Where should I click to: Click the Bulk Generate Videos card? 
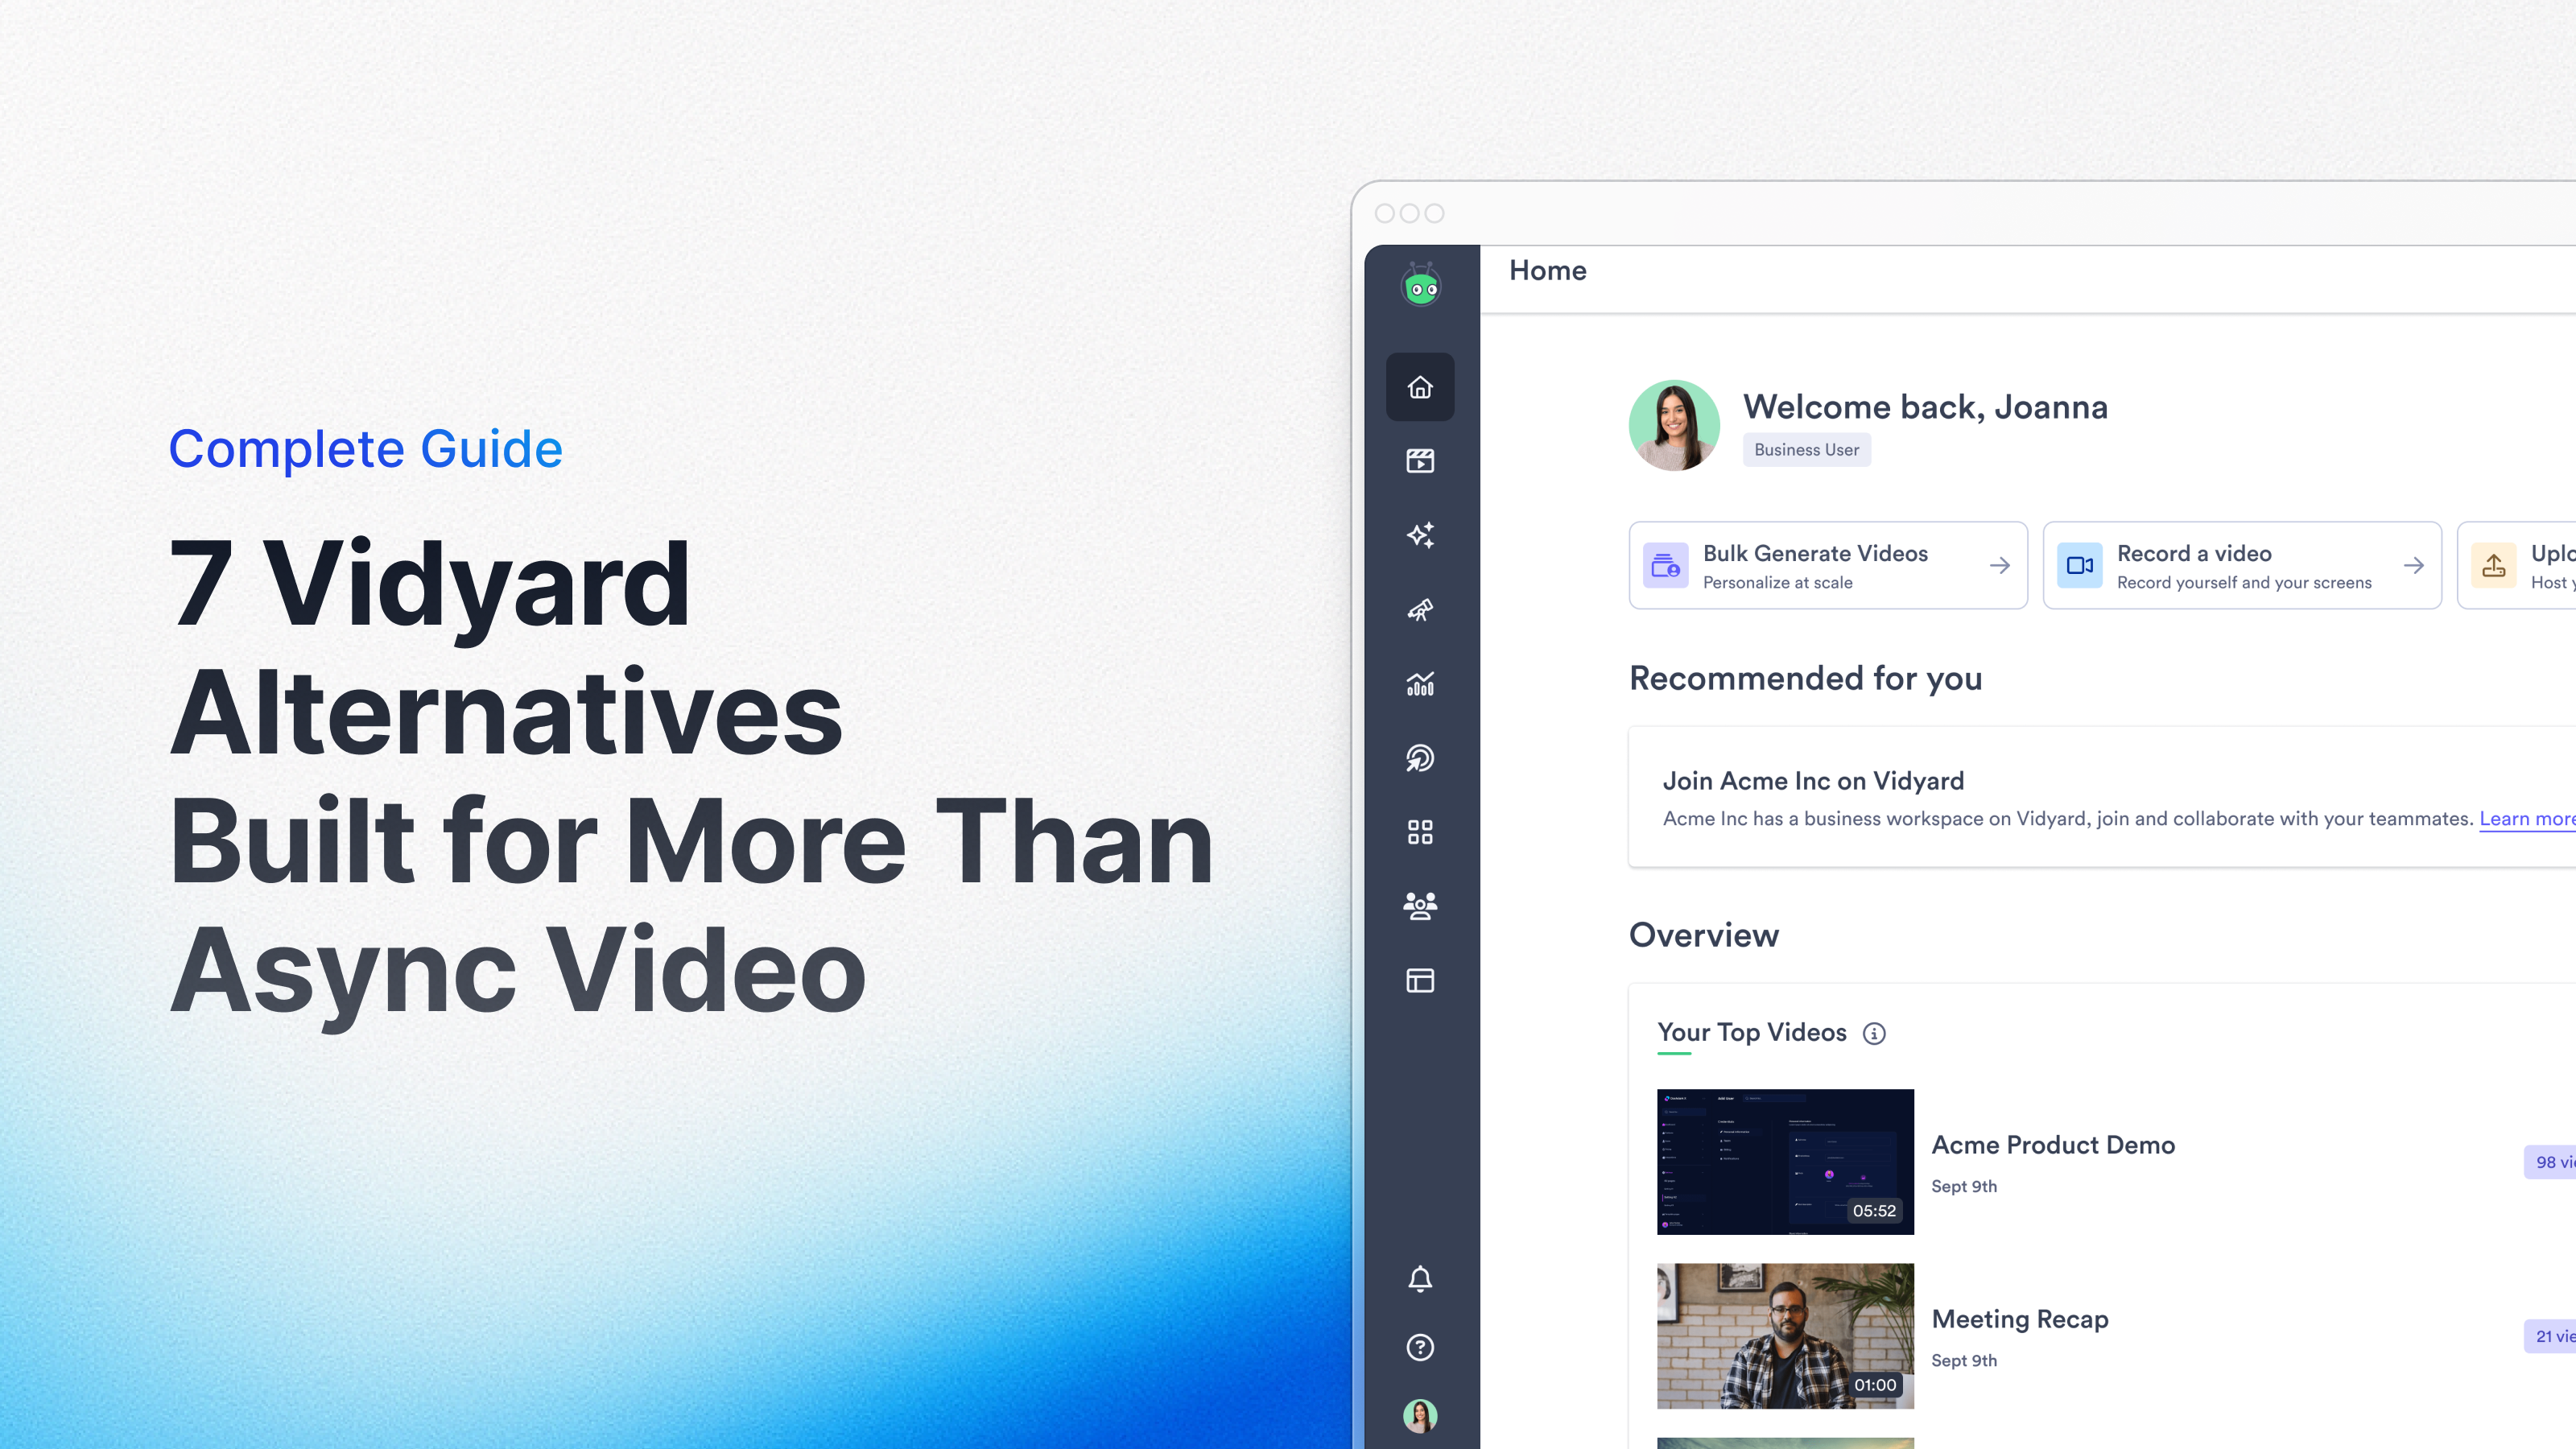1828,565
